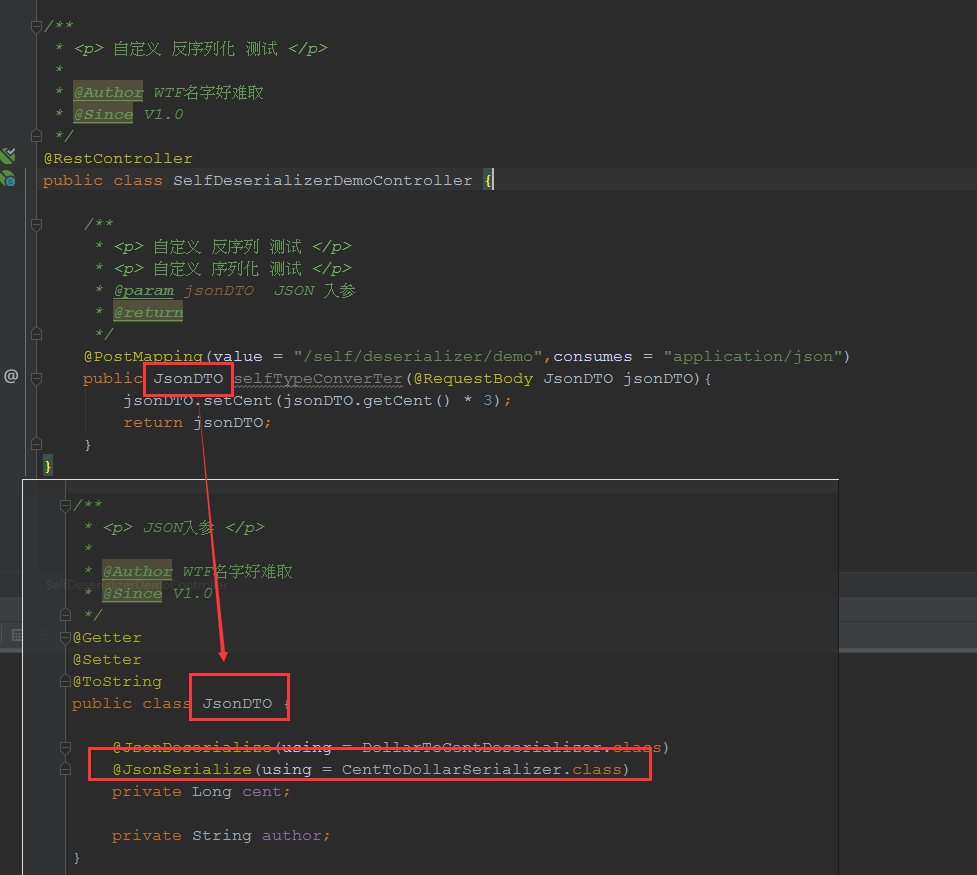Screen dimensions: 977x875
Task: Collapse annotations using the fold marker at @Getter
Action: coord(65,637)
